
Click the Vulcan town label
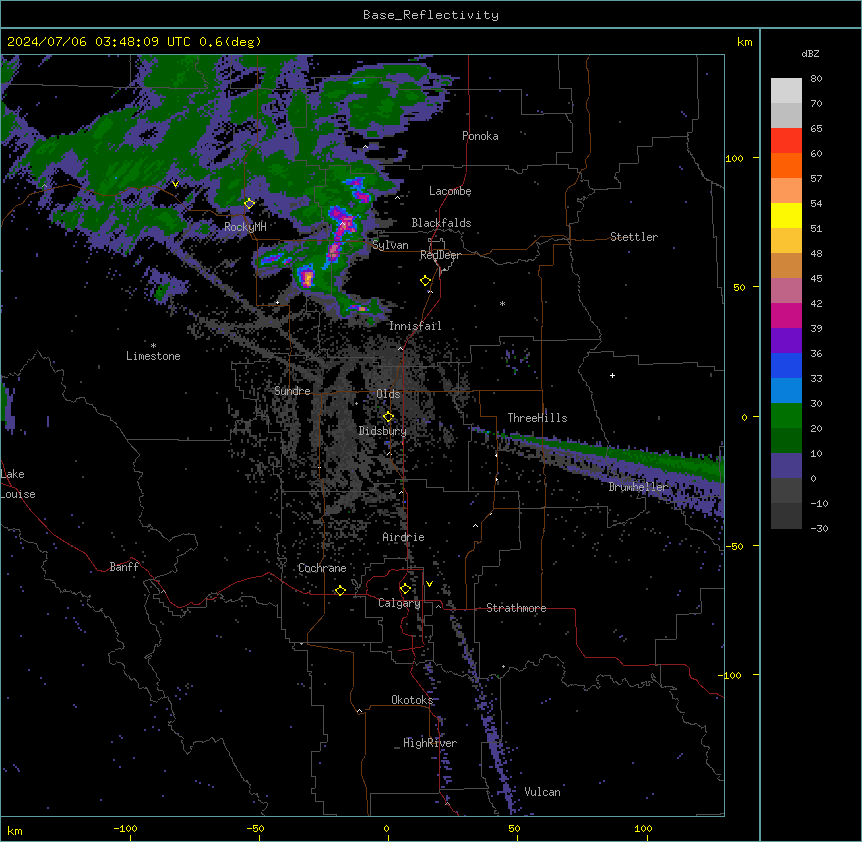(542, 792)
